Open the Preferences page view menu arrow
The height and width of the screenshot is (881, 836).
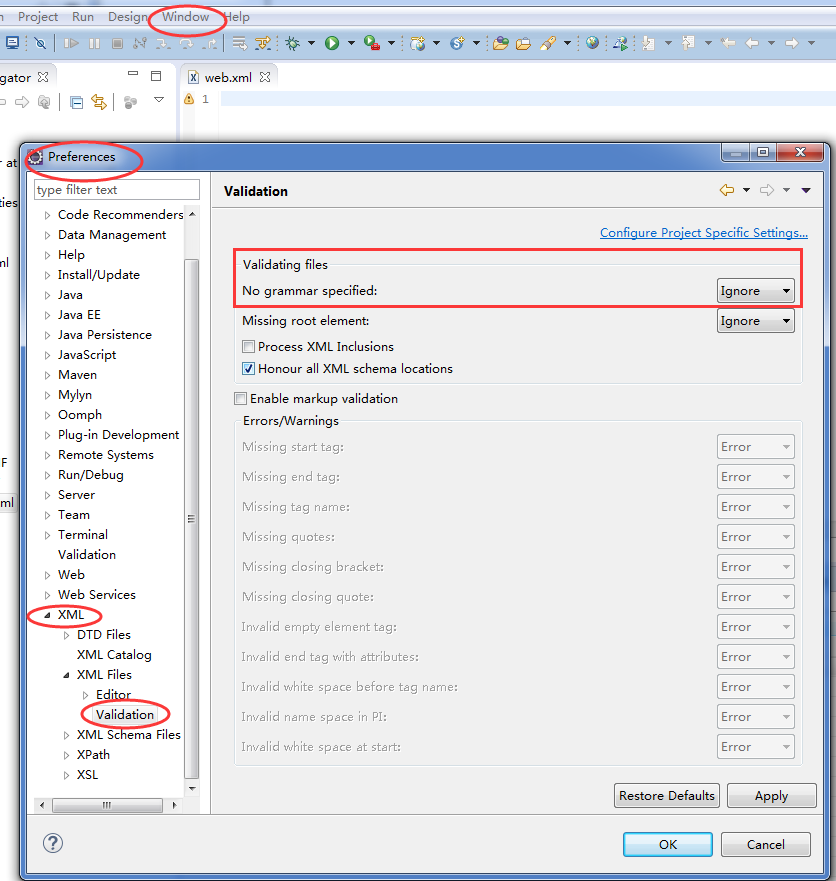tap(806, 190)
